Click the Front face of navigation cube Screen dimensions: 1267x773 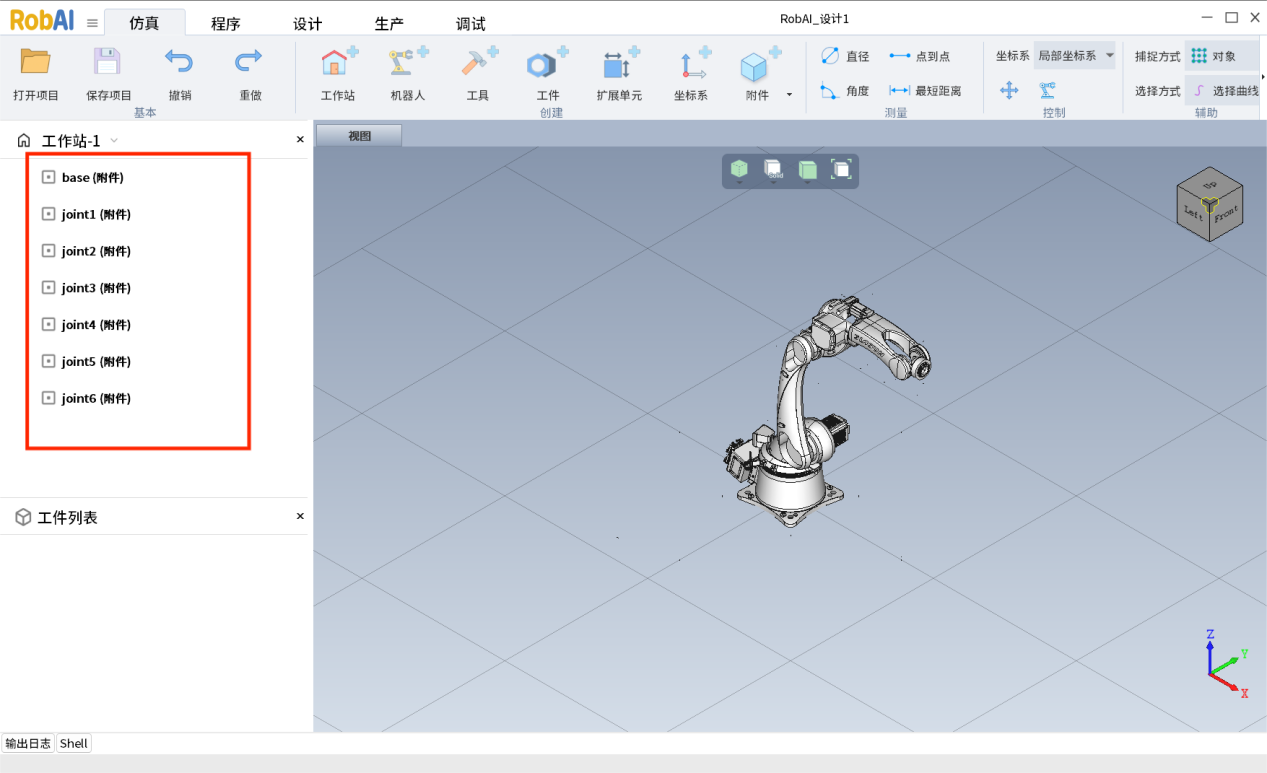(1227, 213)
